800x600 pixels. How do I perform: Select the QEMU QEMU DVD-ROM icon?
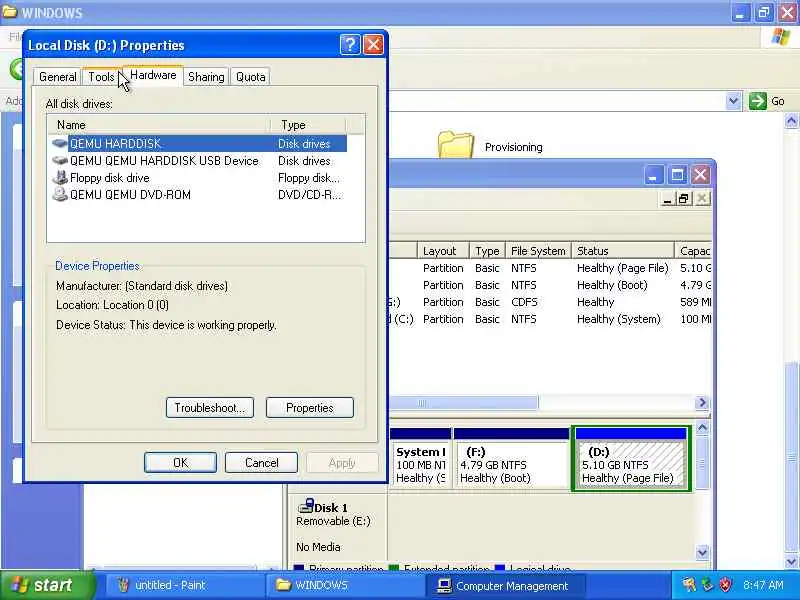click(x=60, y=194)
